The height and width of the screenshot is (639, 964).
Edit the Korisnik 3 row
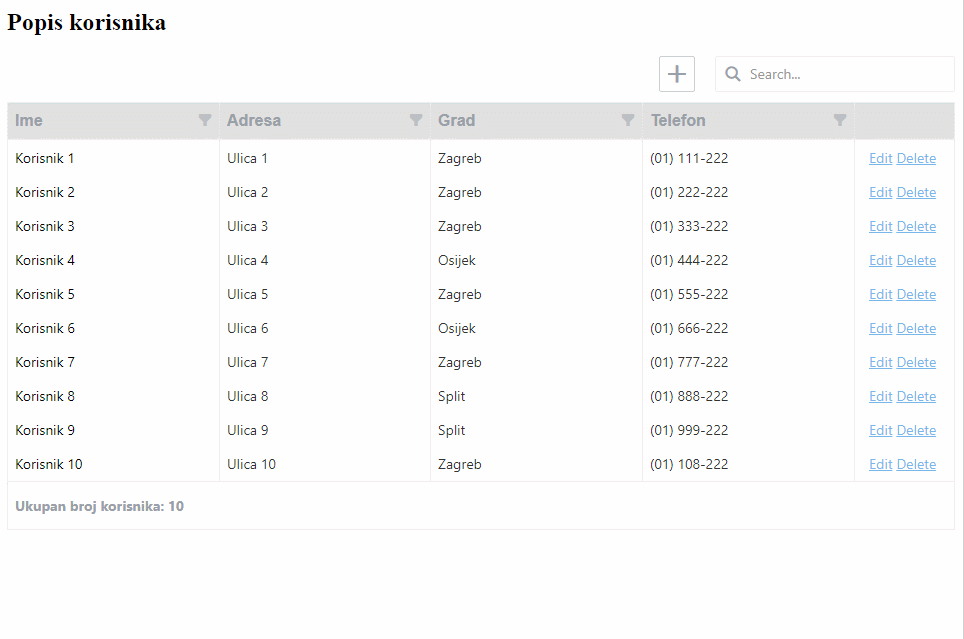(880, 226)
